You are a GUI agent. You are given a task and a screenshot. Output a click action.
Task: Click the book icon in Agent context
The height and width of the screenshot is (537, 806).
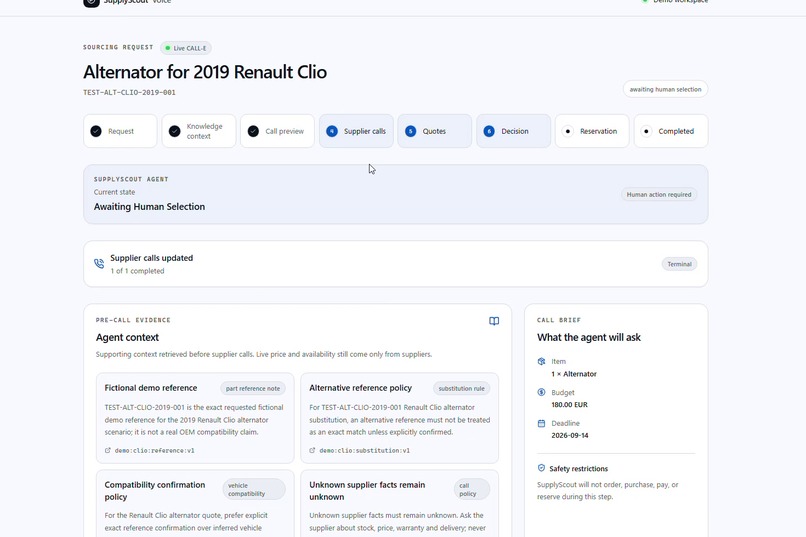pyautogui.click(x=494, y=321)
